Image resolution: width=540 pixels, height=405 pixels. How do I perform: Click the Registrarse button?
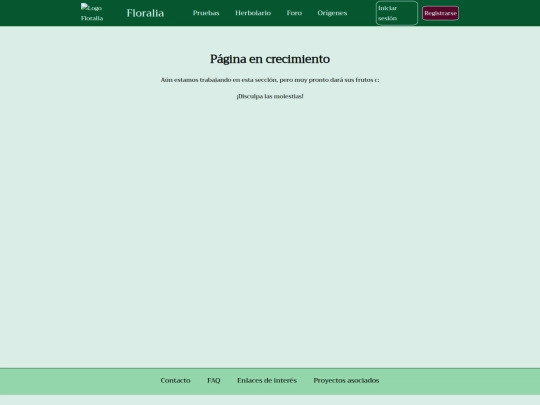440,13
